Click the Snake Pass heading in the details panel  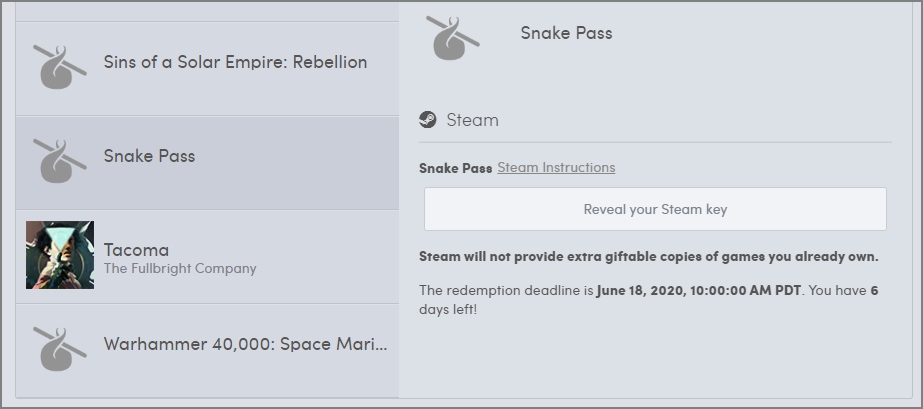pos(566,33)
